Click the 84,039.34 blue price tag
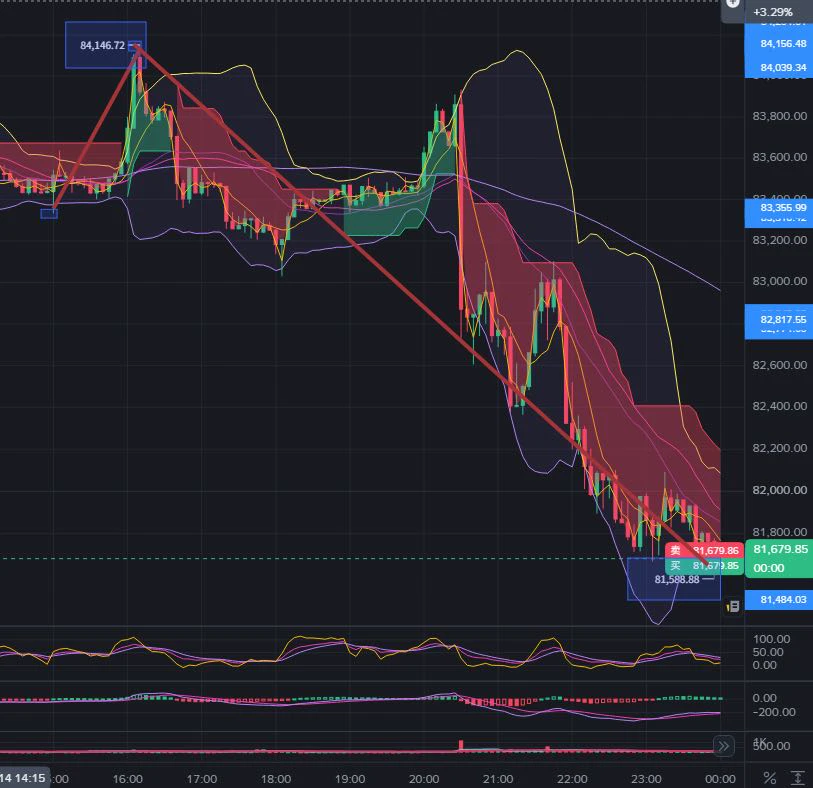 click(x=783, y=67)
